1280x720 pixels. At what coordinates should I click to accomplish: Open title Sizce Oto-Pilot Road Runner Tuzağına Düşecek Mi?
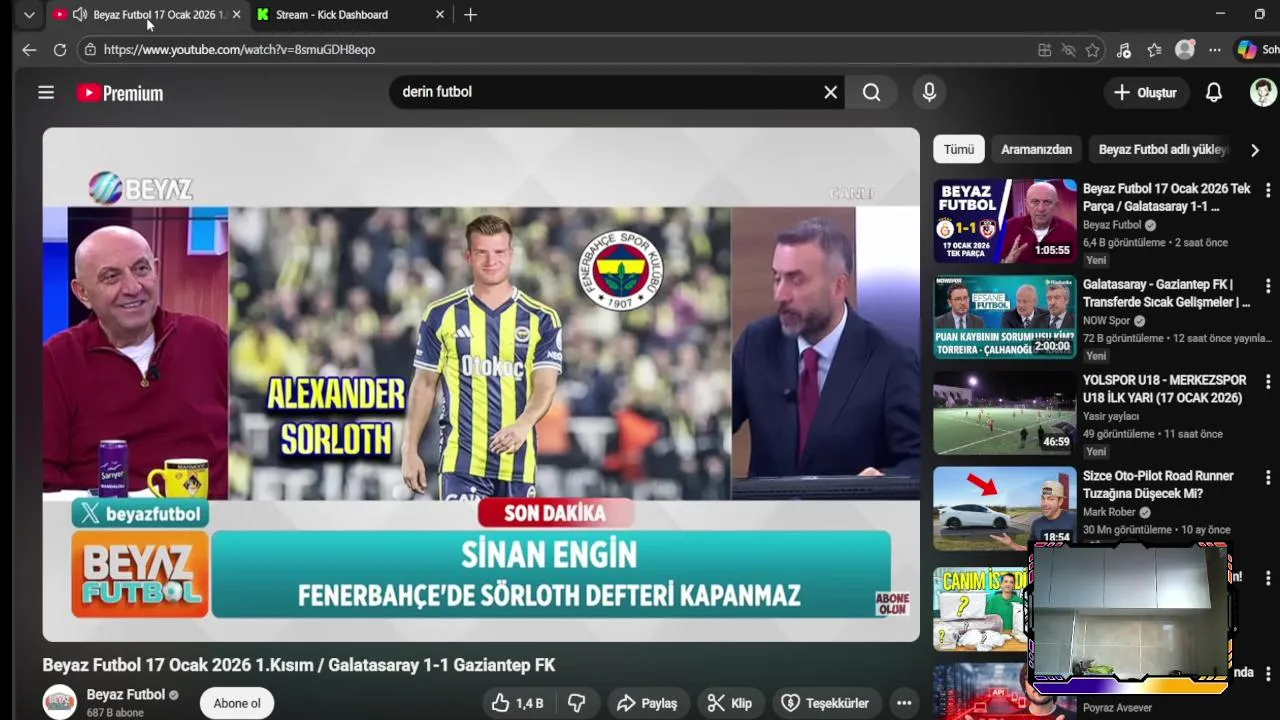(x=1158, y=485)
